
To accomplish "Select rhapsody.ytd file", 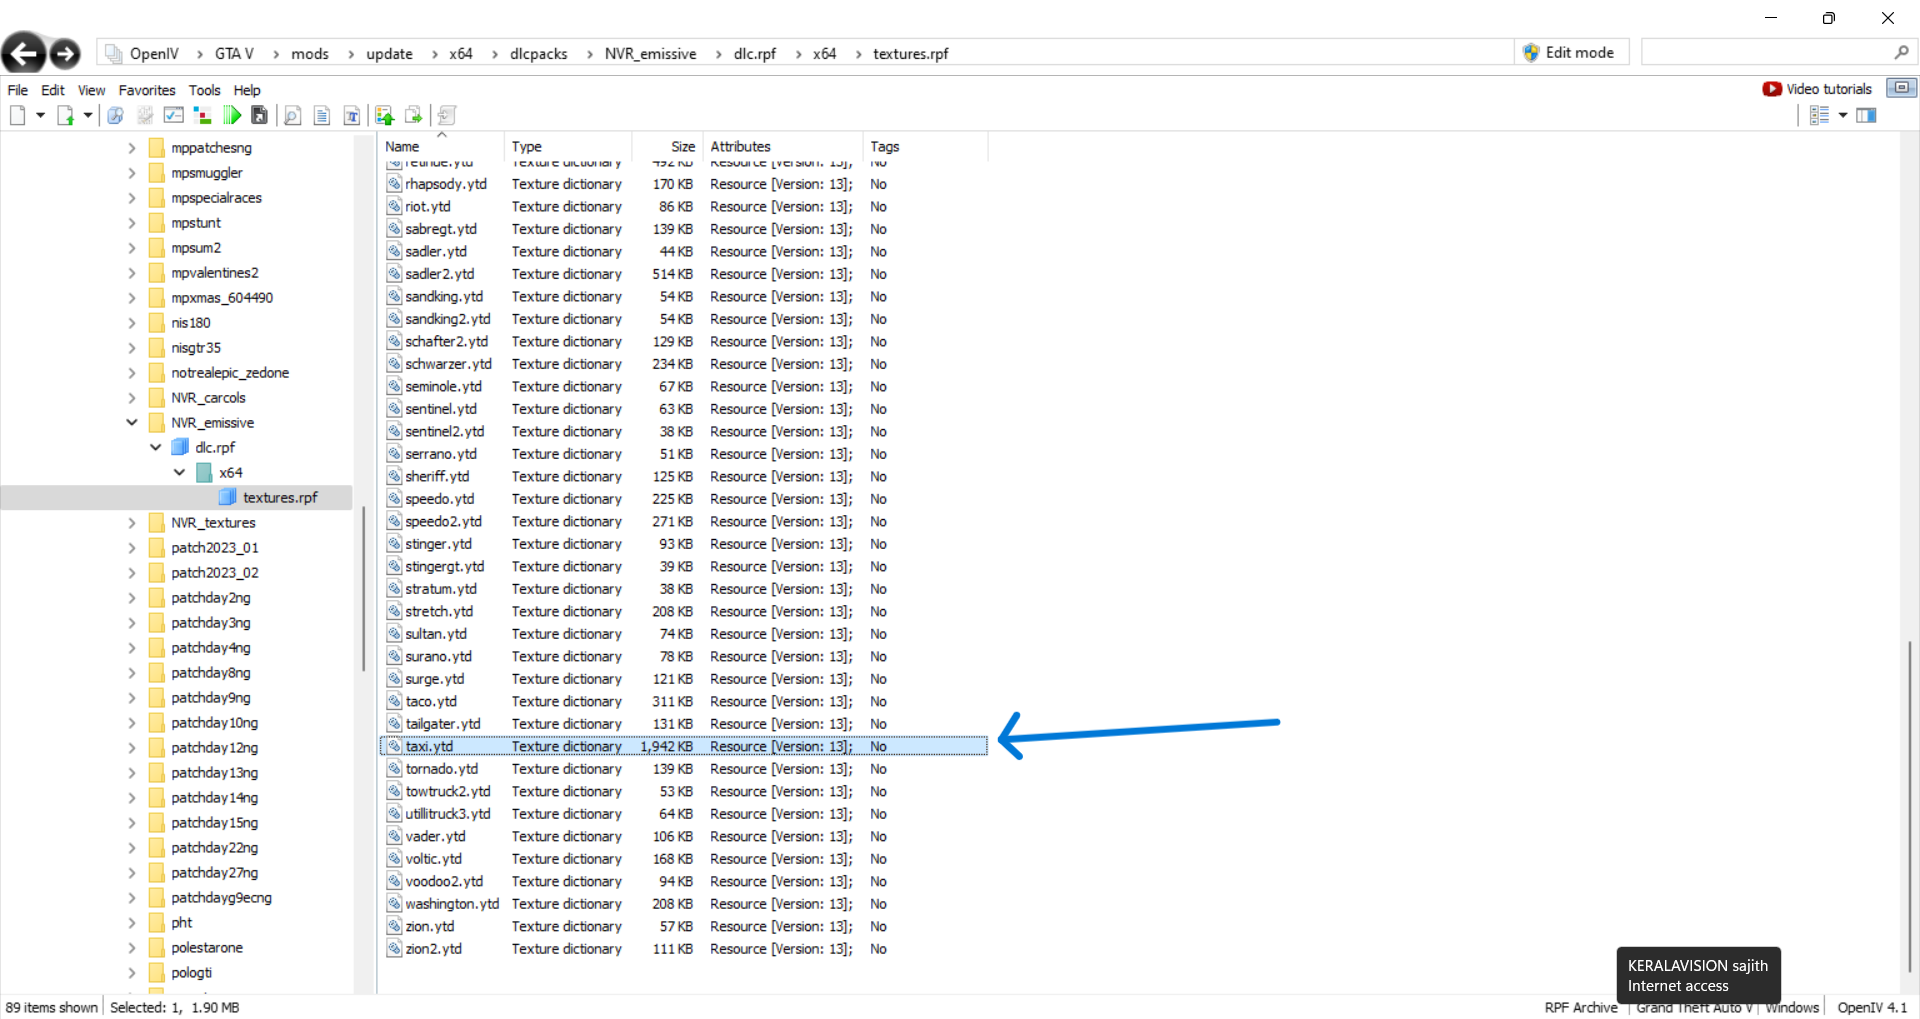I will point(446,184).
